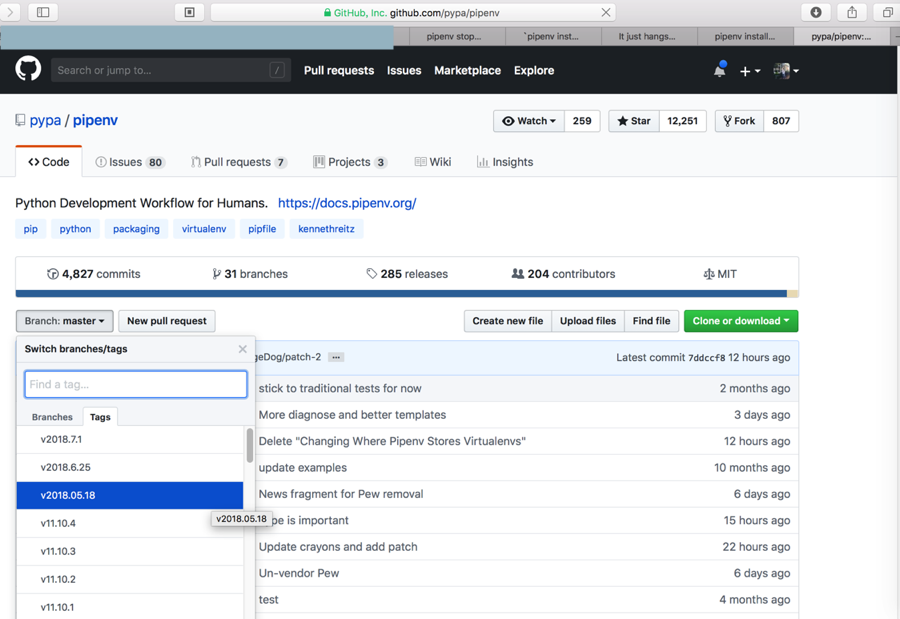This screenshot has width=900, height=619.
Task: Click the slash shortcut icon in search
Action: coord(277,70)
